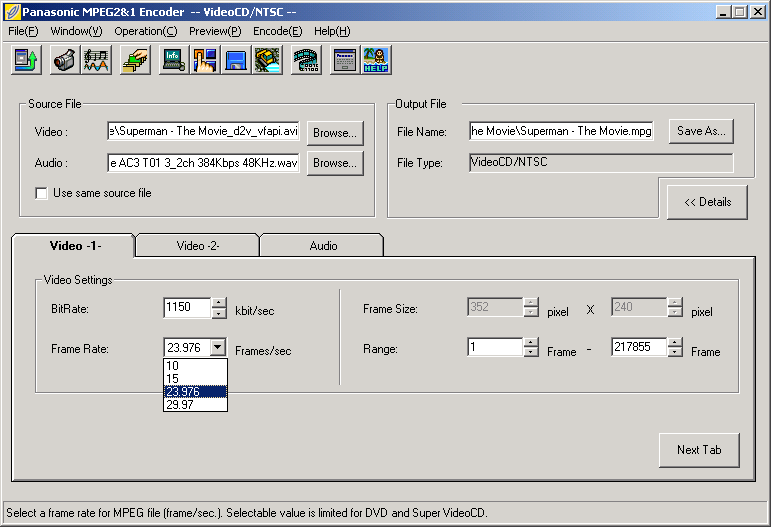Open the Help(H) menu
The width and height of the screenshot is (771, 527).
click(x=332, y=31)
